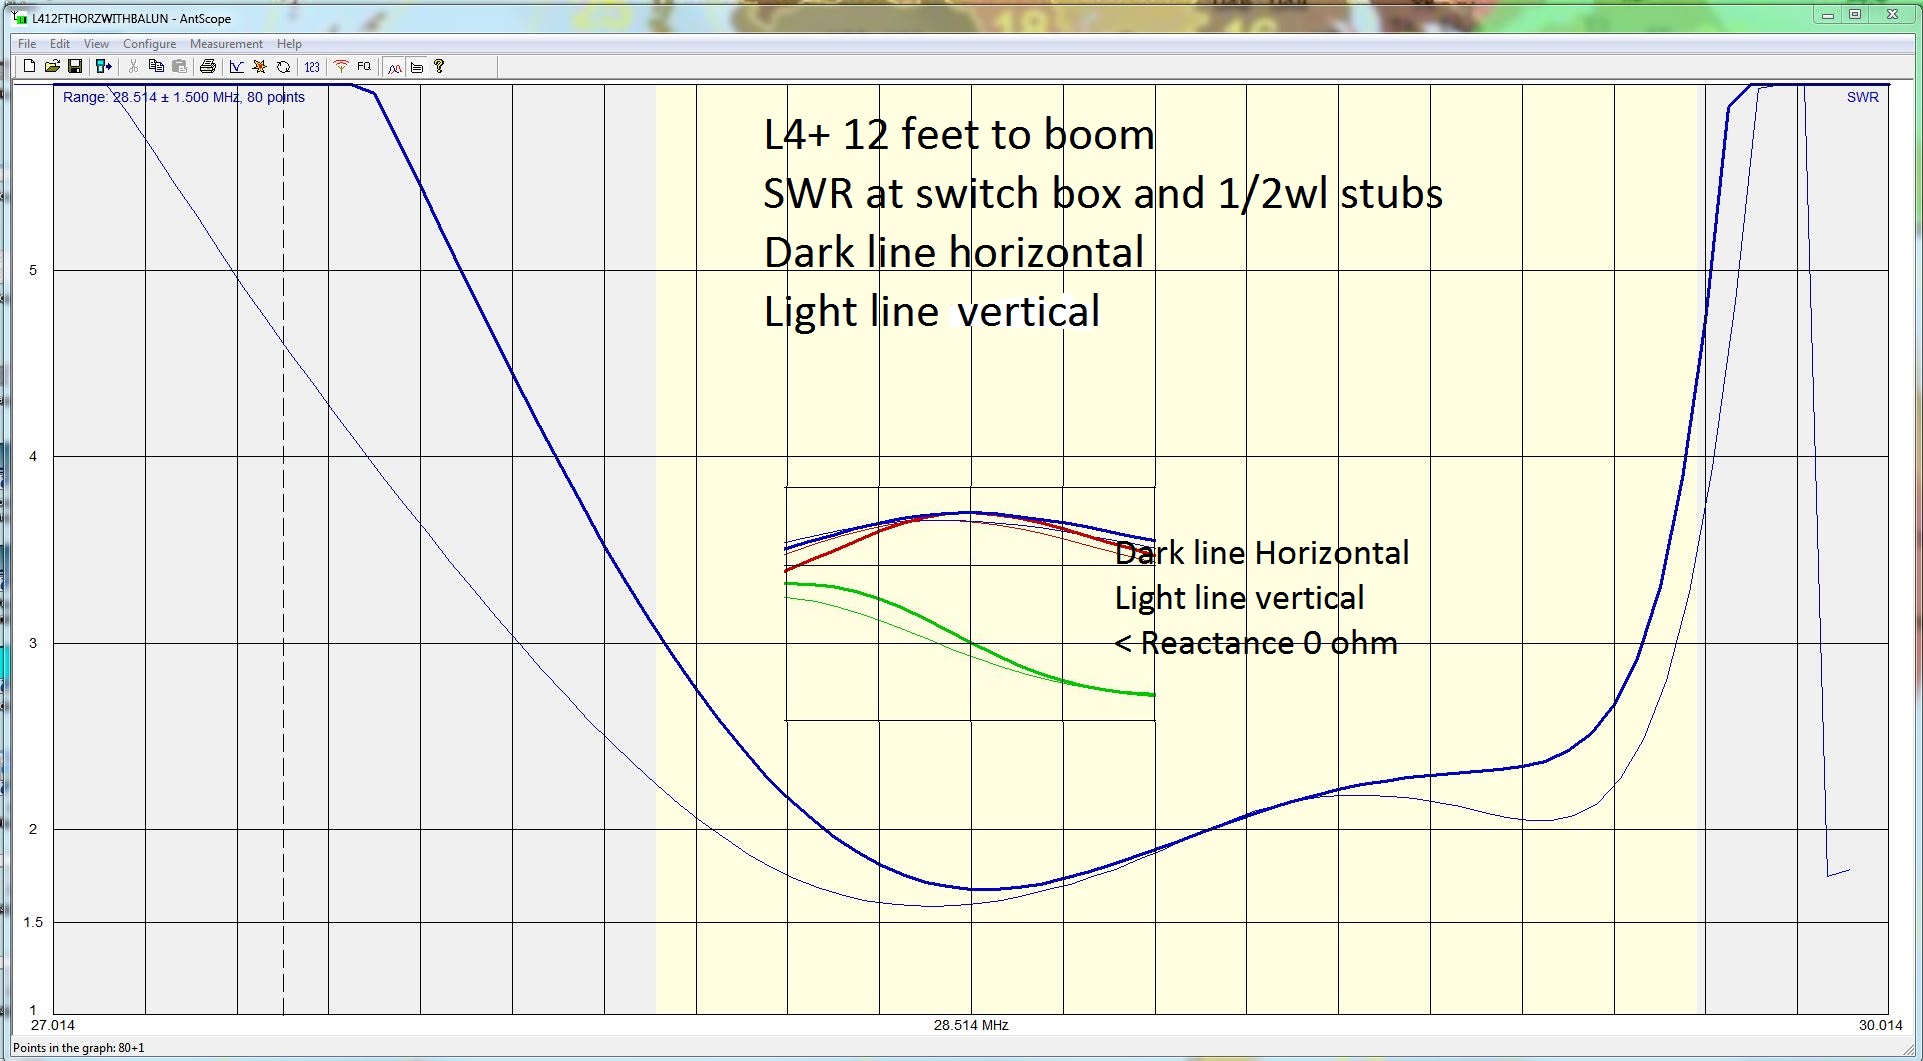The width and height of the screenshot is (1923, 1061).
Task: Open the View menu
Action: click(96, 44)
